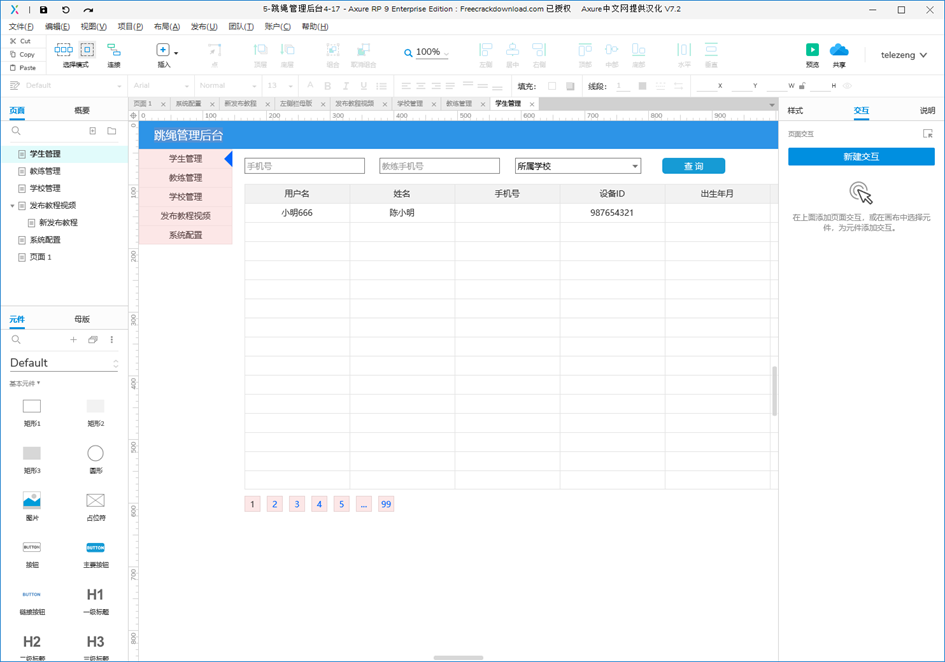Toggle the aspect ratio lock icon
The image size is (945, 662).
(x=802, y=86)
